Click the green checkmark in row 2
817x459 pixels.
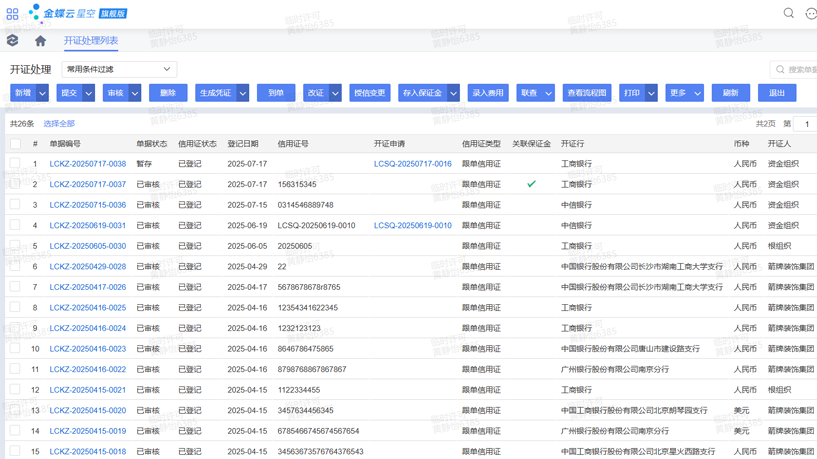coord(531,184)
